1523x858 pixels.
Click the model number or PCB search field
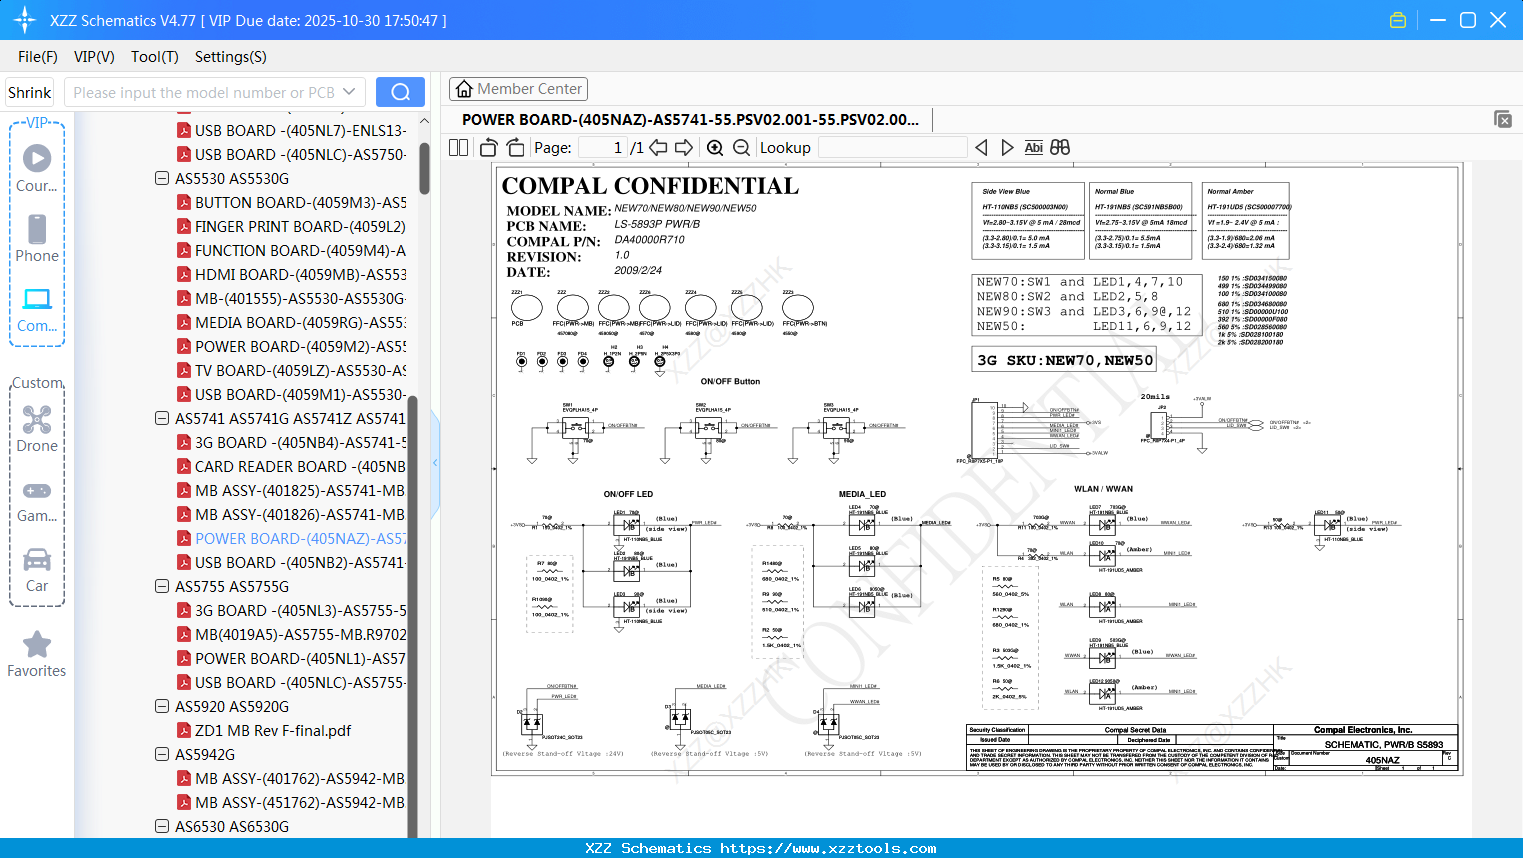point(203,92)
